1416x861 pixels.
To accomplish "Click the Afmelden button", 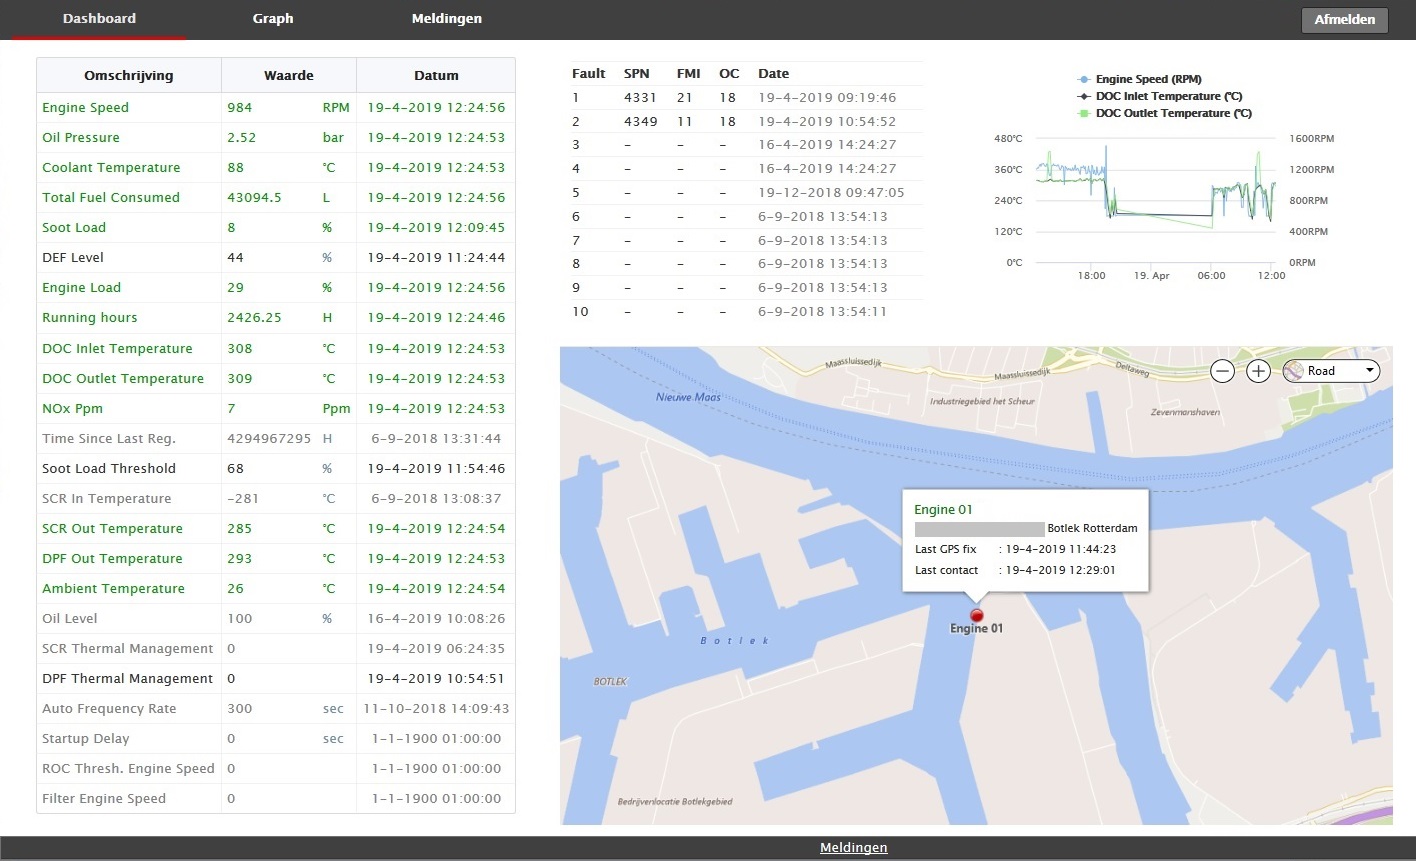I will (1344, 19).
